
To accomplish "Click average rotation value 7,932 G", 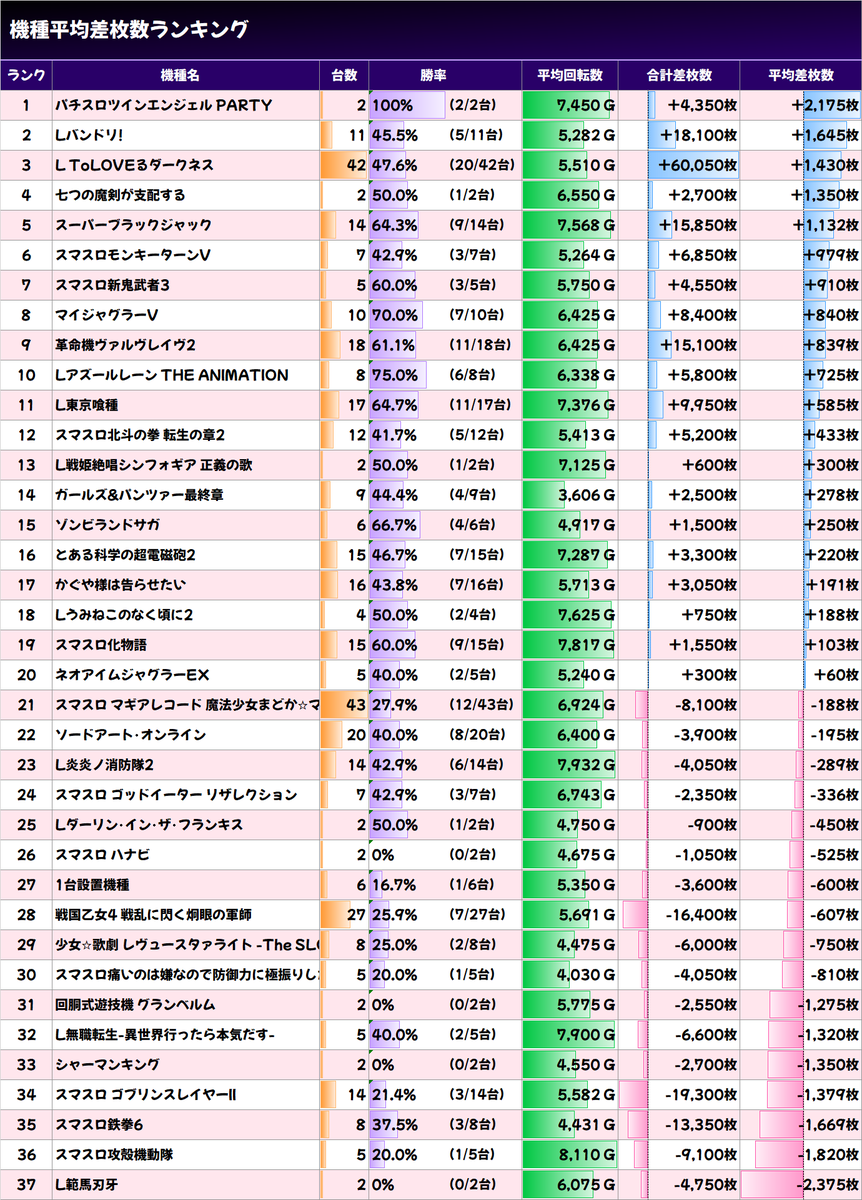I will 586,765.
